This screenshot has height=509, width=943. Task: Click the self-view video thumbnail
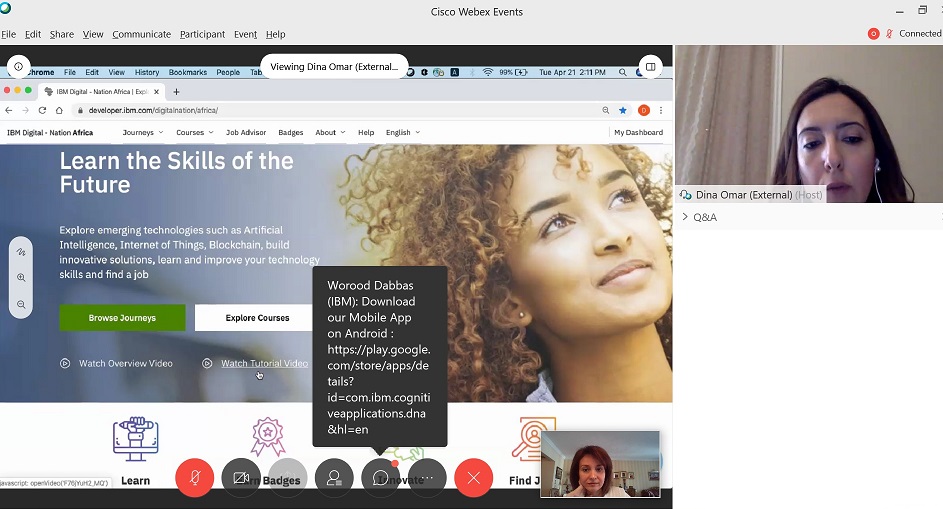tap(600, 464)
